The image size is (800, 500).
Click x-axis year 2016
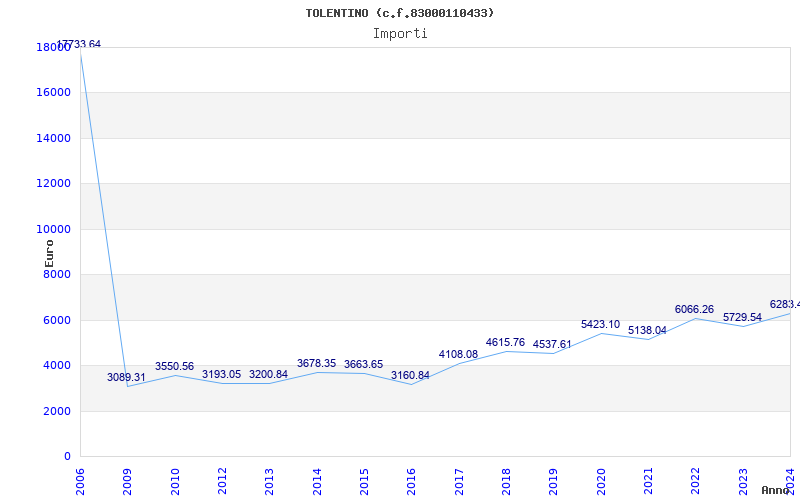click(411, 481)
